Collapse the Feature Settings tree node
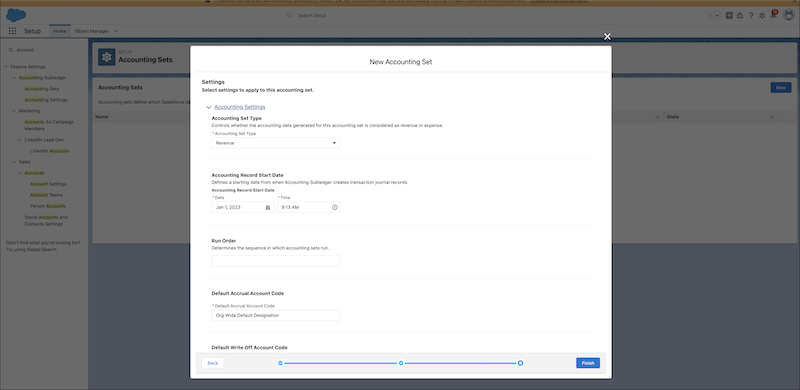The height and width of the screenshot is (390, 800). coord(6,67)
